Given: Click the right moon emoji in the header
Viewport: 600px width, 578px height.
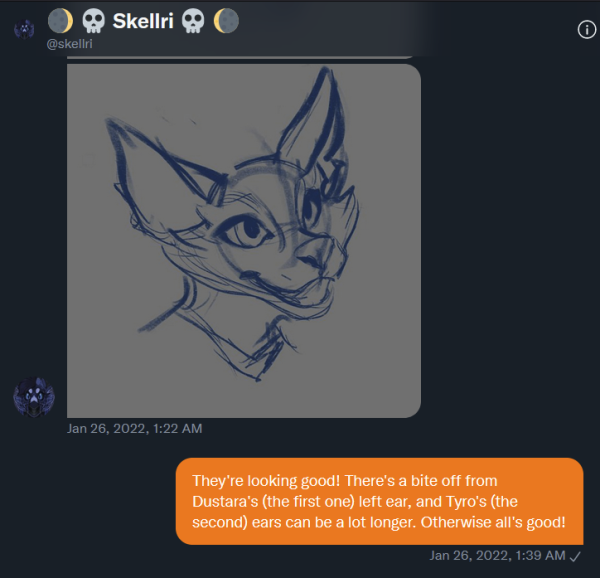Looking at the screenshot, I should pyautogui.click(x=226, y=21).
